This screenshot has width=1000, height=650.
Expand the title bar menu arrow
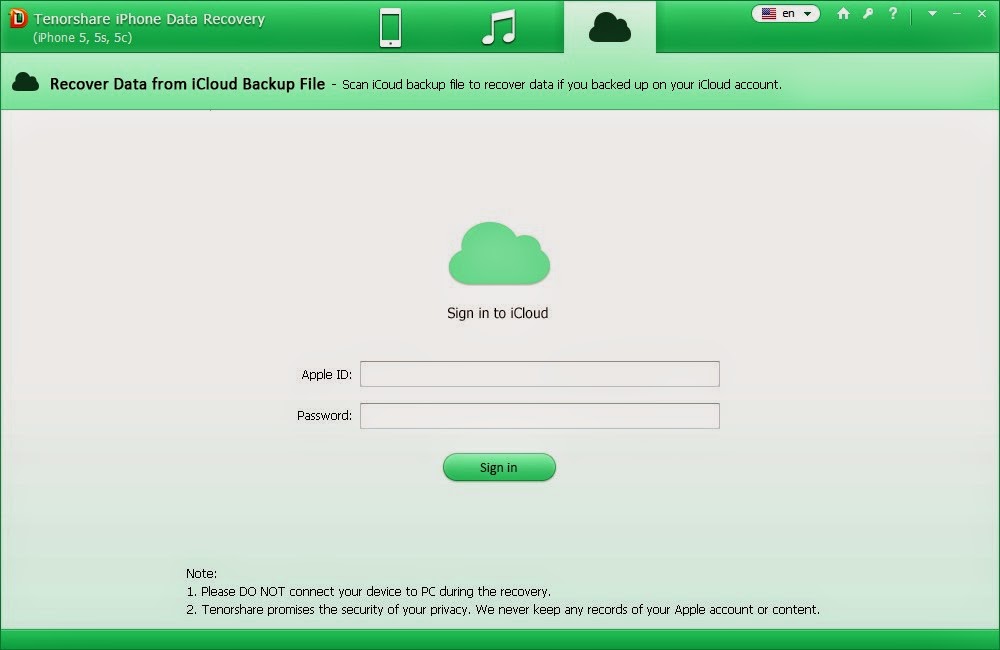click(932, 13)
